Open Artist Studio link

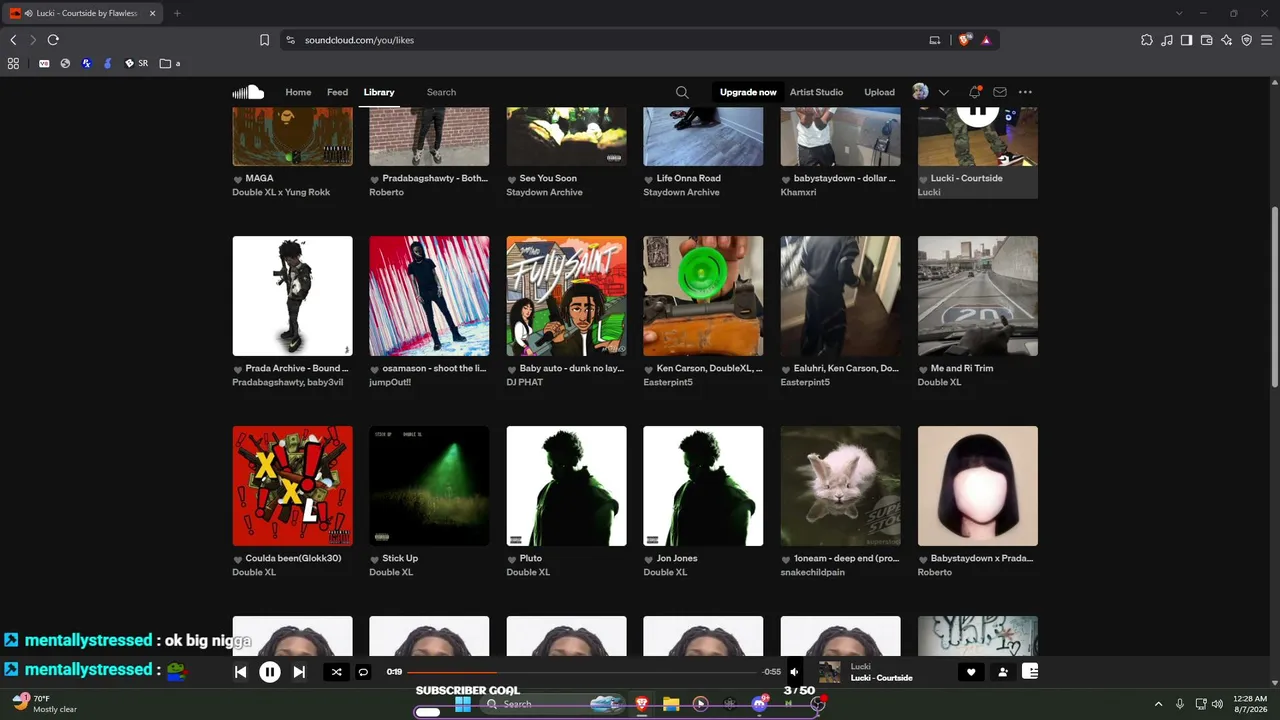pyautogui.click(x=816, y=92)
